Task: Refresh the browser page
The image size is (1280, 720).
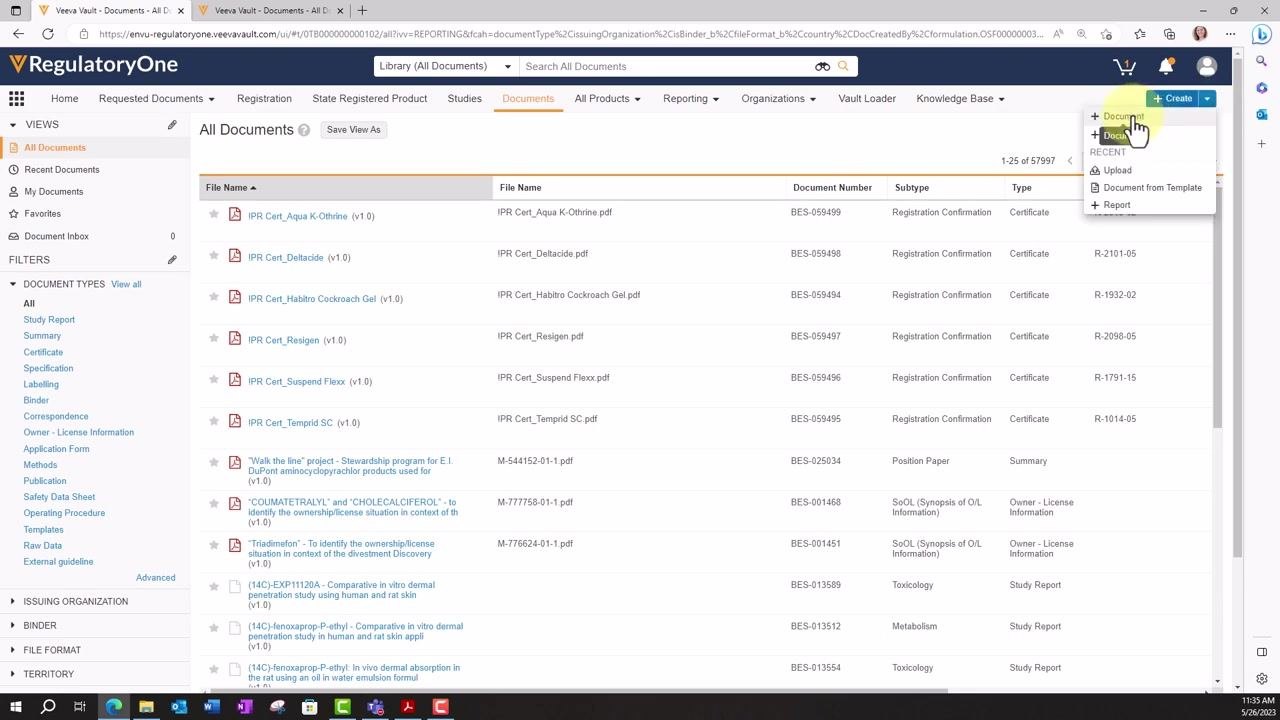Action: 48,34
